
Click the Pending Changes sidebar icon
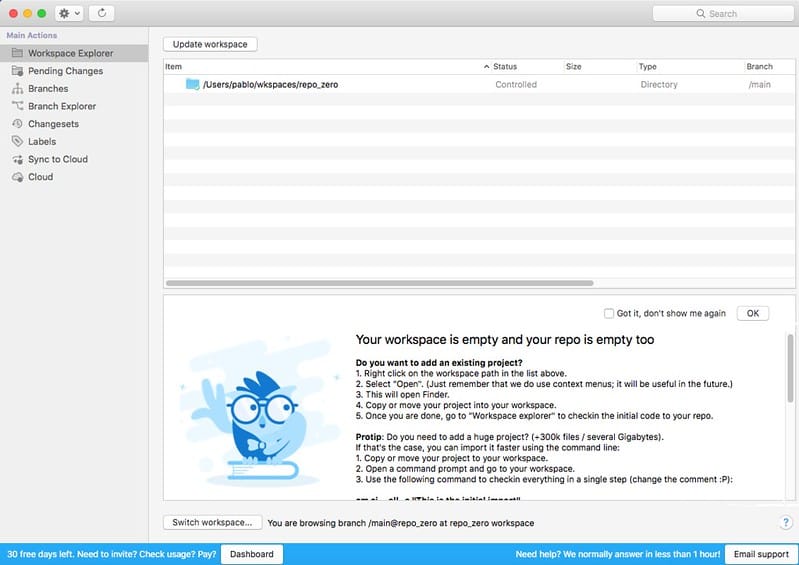pyautogui.click(x=17, y=71)
